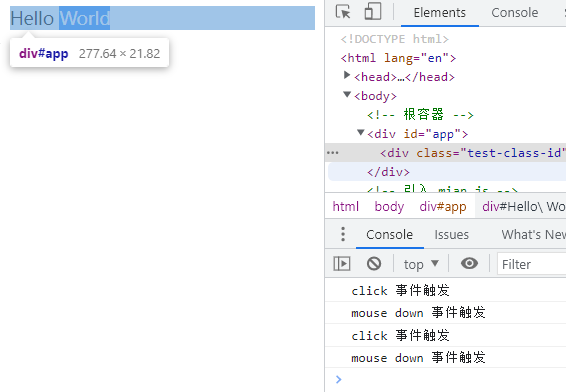The image size is (566, 392).
Task: Select the closing /div tag line
Action: tap(388, 172)
